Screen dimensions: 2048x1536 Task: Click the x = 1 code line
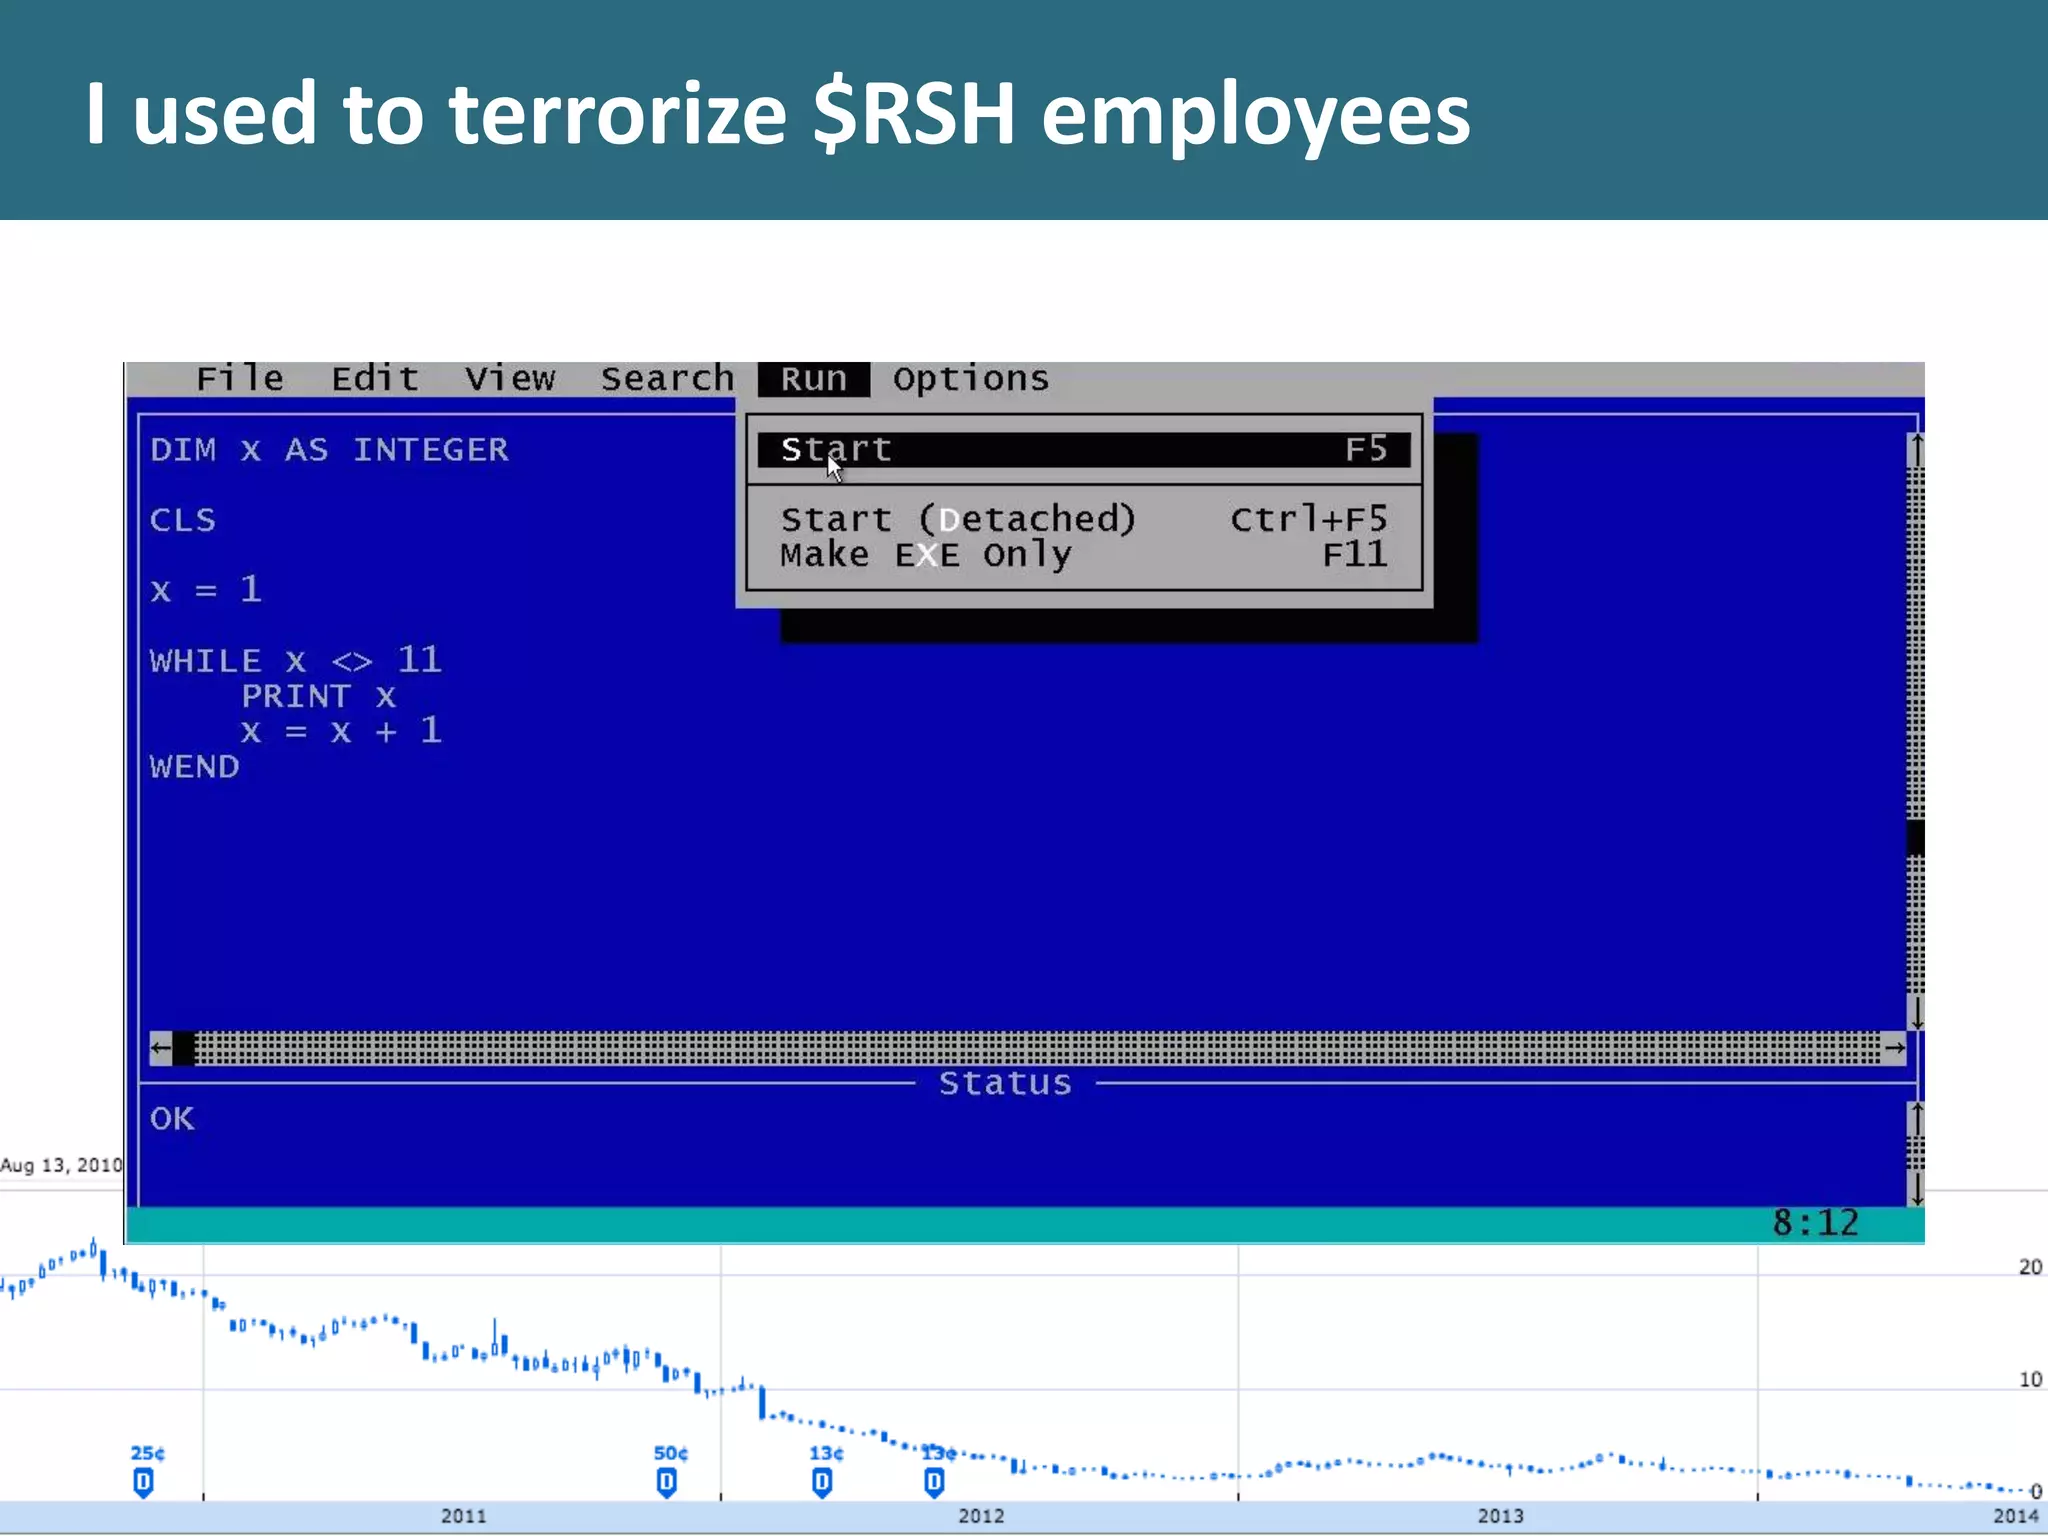[206, 590]
